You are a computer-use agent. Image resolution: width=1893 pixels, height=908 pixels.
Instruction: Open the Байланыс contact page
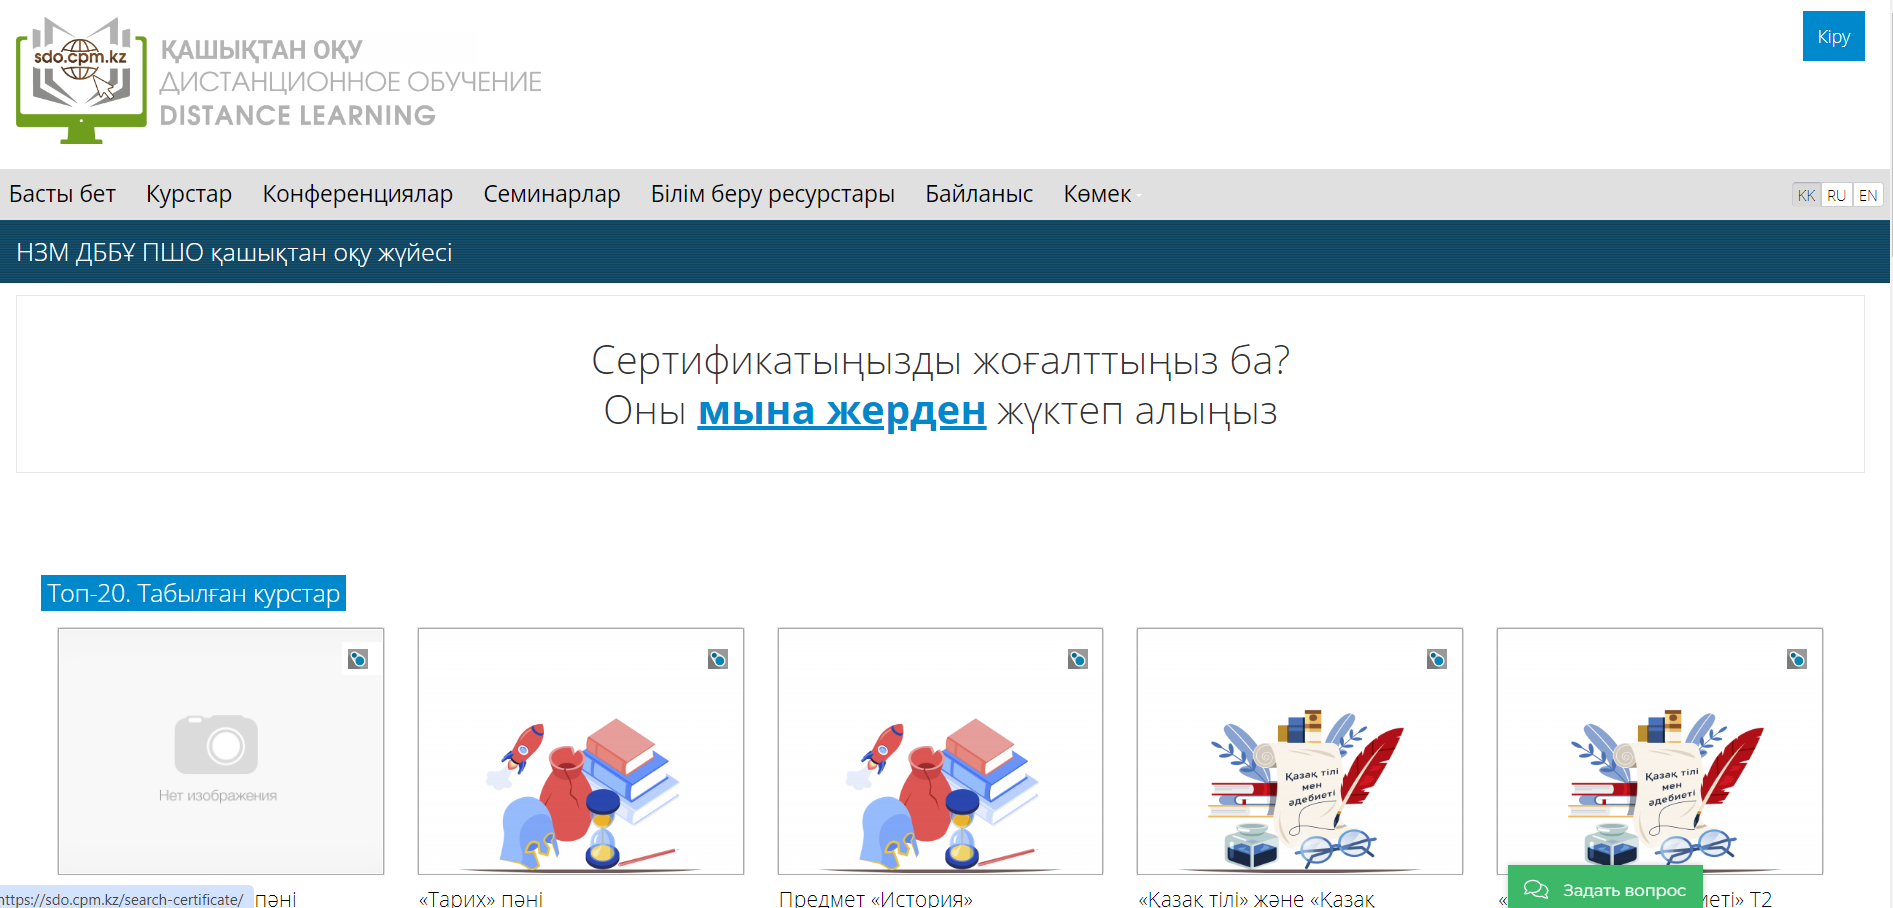(x=979, y=194)
